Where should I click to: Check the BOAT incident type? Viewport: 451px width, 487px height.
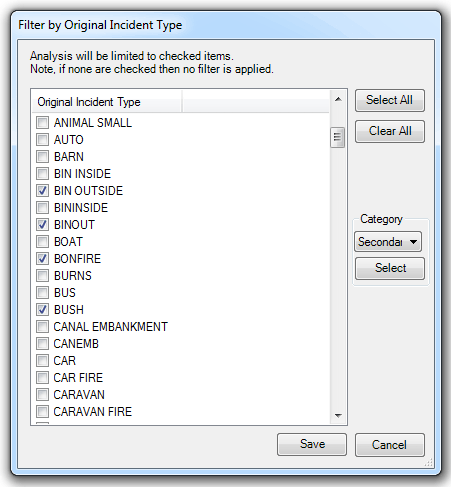click(x=43, y=242)
